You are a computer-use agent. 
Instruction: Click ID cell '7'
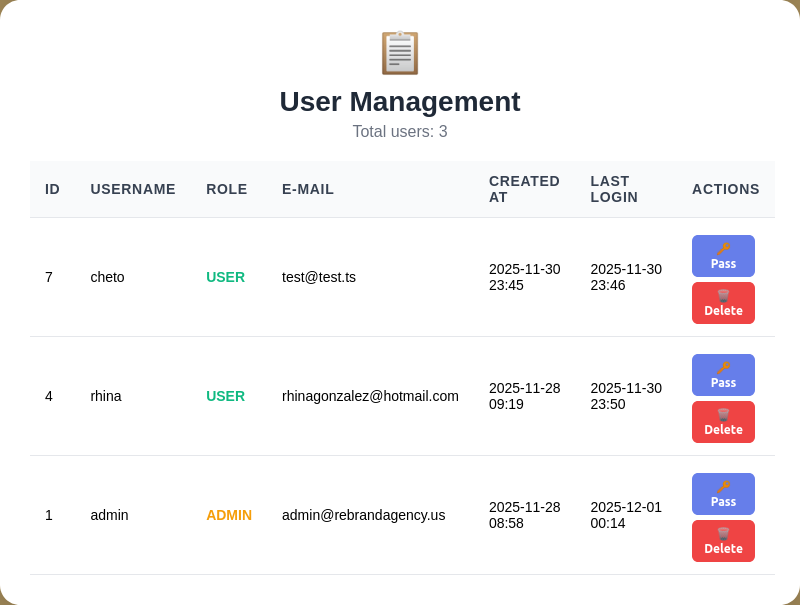coord(49,277)
